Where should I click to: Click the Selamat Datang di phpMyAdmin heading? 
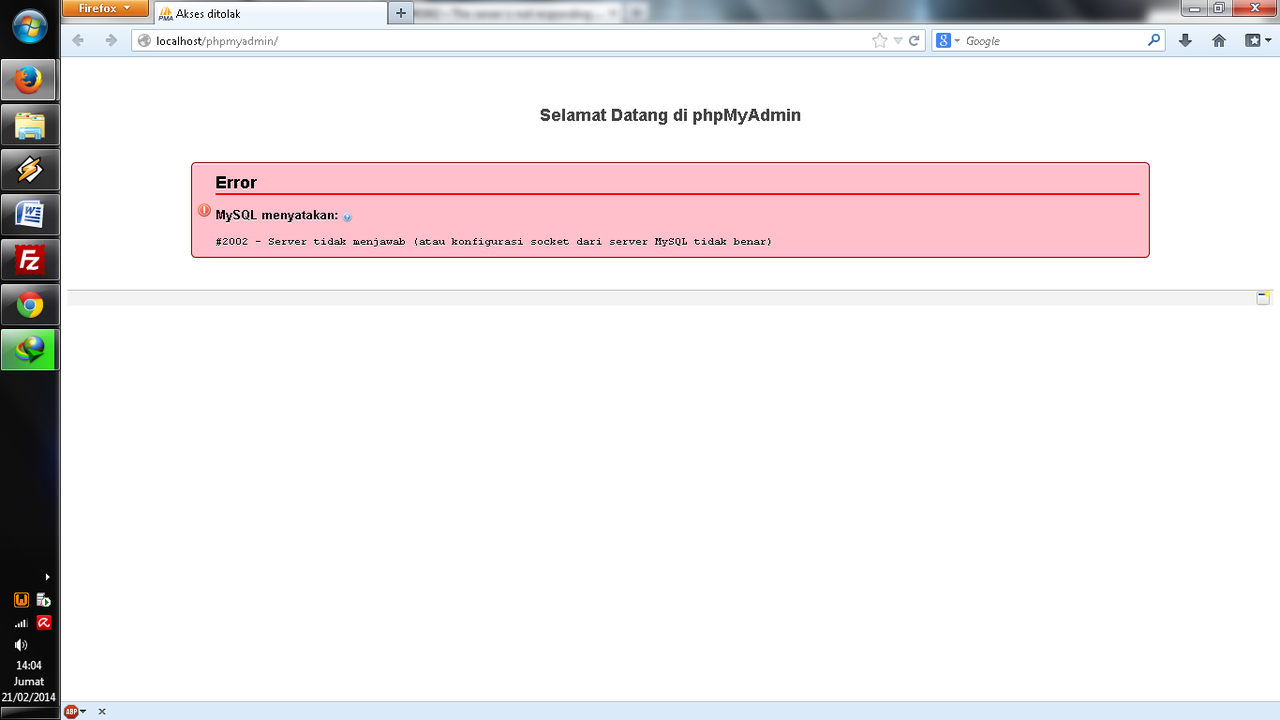pos(670,115)
